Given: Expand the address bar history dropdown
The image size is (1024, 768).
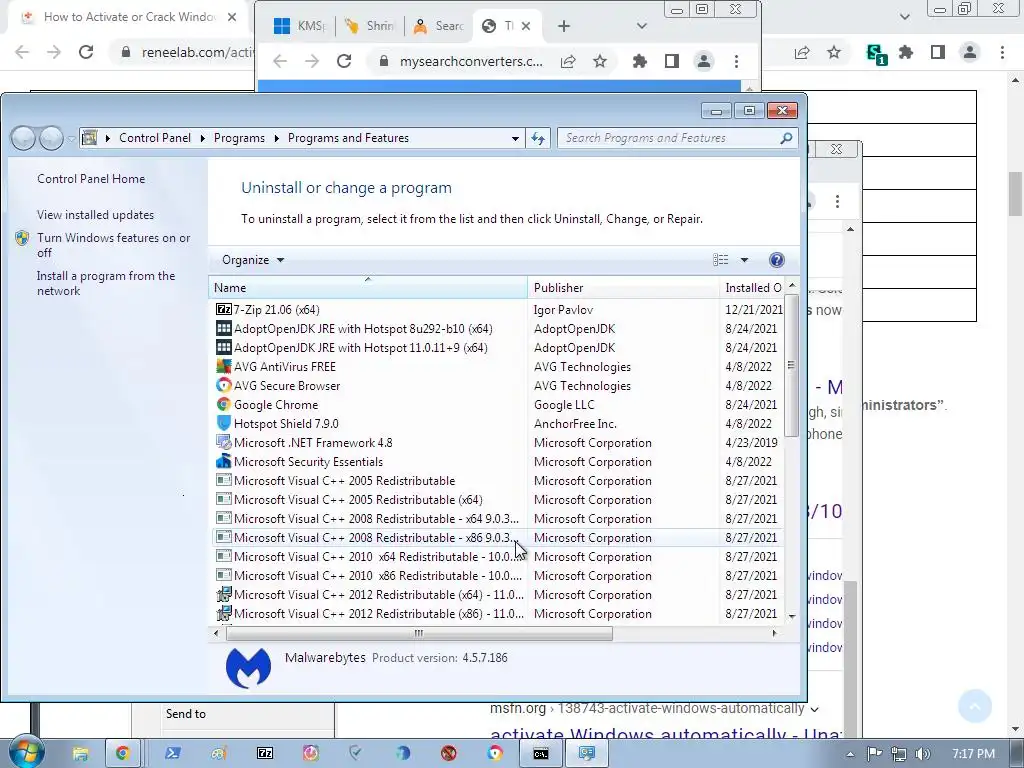Looking at the screenshot, I should [x=515, y=138].
